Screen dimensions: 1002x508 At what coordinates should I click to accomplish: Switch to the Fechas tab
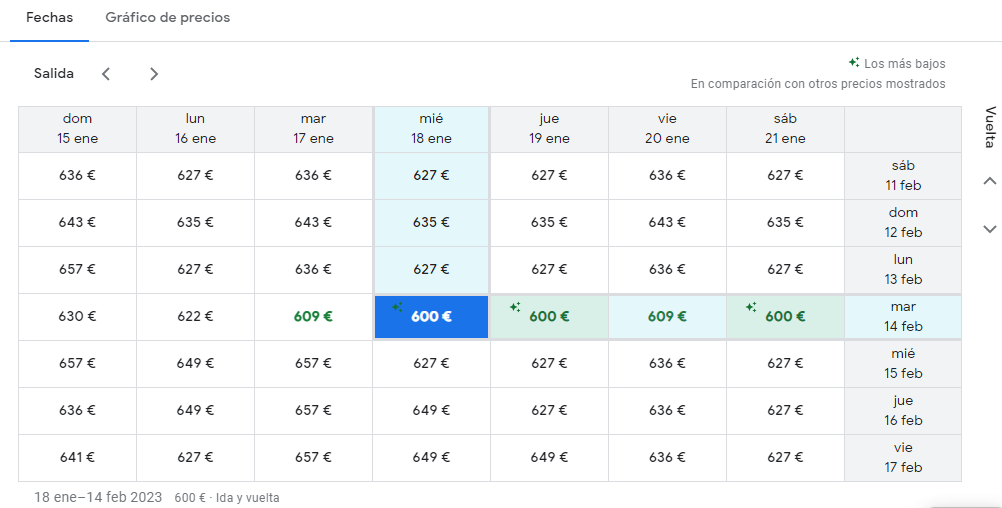(49, 18)
